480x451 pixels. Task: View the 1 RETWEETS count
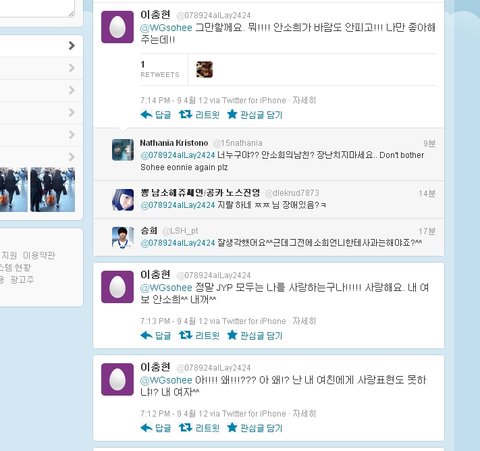coord(160,69)
